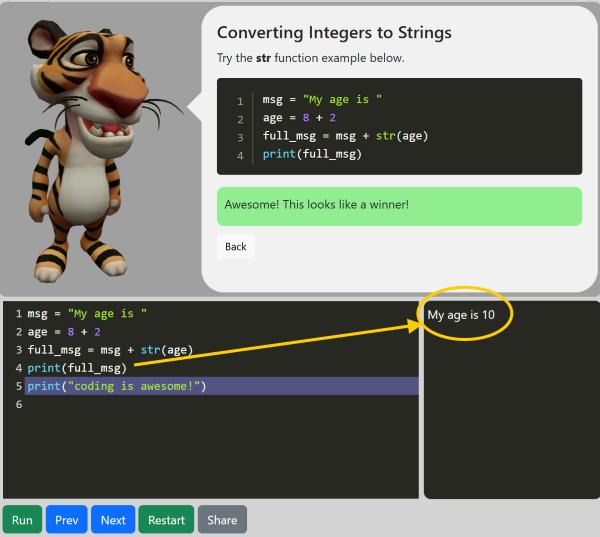600x537 pixels.
Task: Click line number 5 in editor gutter
Action: pos(18,386)
